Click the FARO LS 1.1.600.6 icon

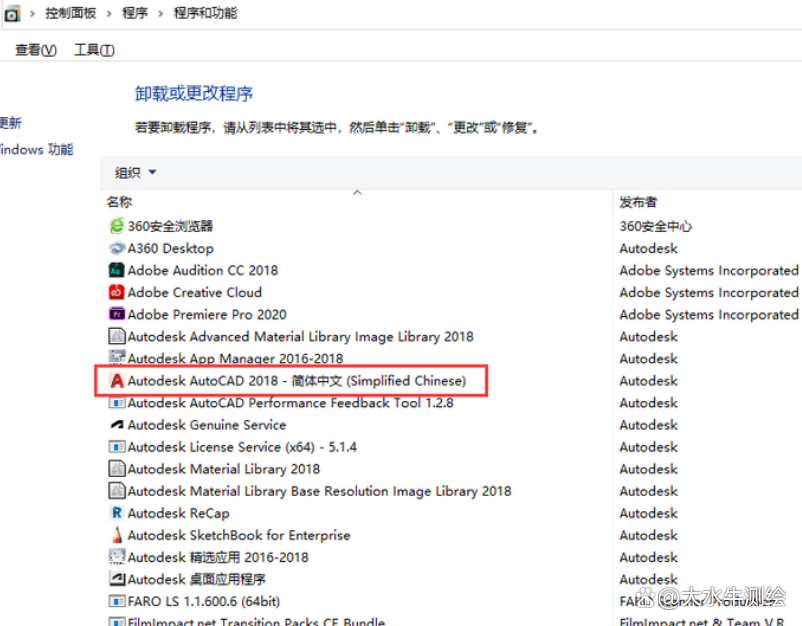click(117, 601)
